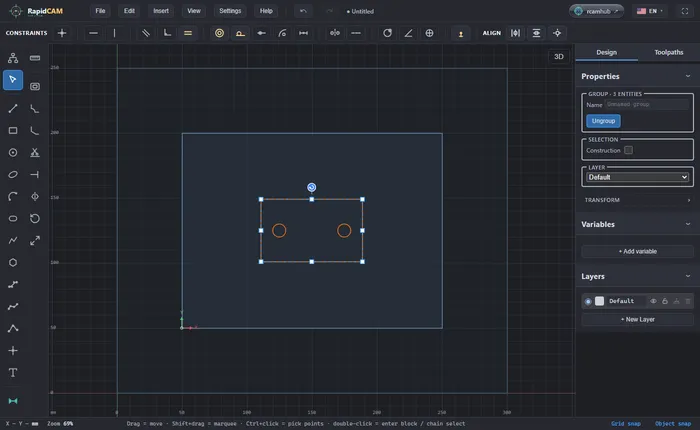Switch to the Toolpaths tab
Screen dimensions: 700x430
[x=668, y=52]
